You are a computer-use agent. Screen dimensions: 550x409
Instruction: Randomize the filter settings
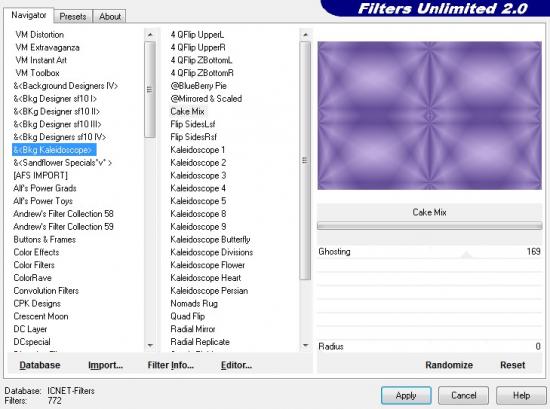(x=449, y=365)
